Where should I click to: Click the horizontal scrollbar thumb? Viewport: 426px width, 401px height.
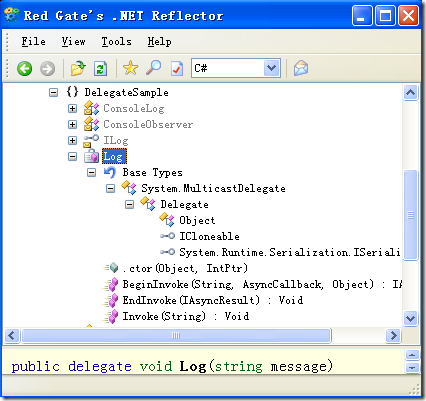176,335
